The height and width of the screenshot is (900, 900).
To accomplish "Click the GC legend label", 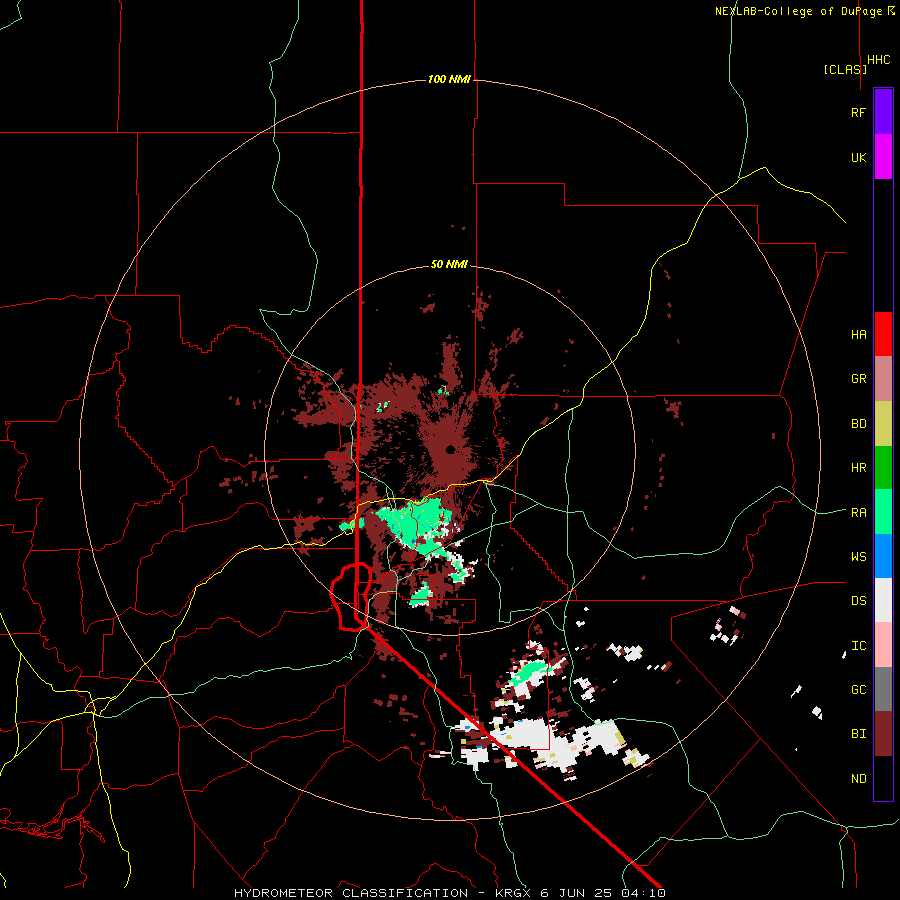I will 858,689.
